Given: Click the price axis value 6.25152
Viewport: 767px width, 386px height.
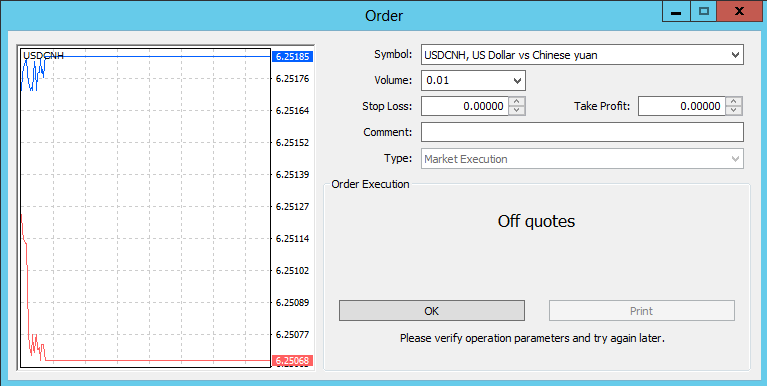Looking at the screenshot, I should (293, 143).
